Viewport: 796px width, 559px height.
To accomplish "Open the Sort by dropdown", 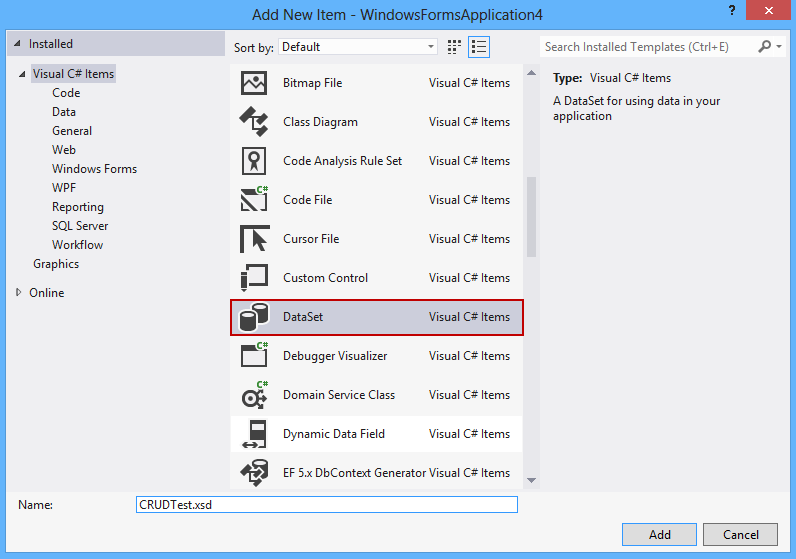I will (x=358, y=47).
